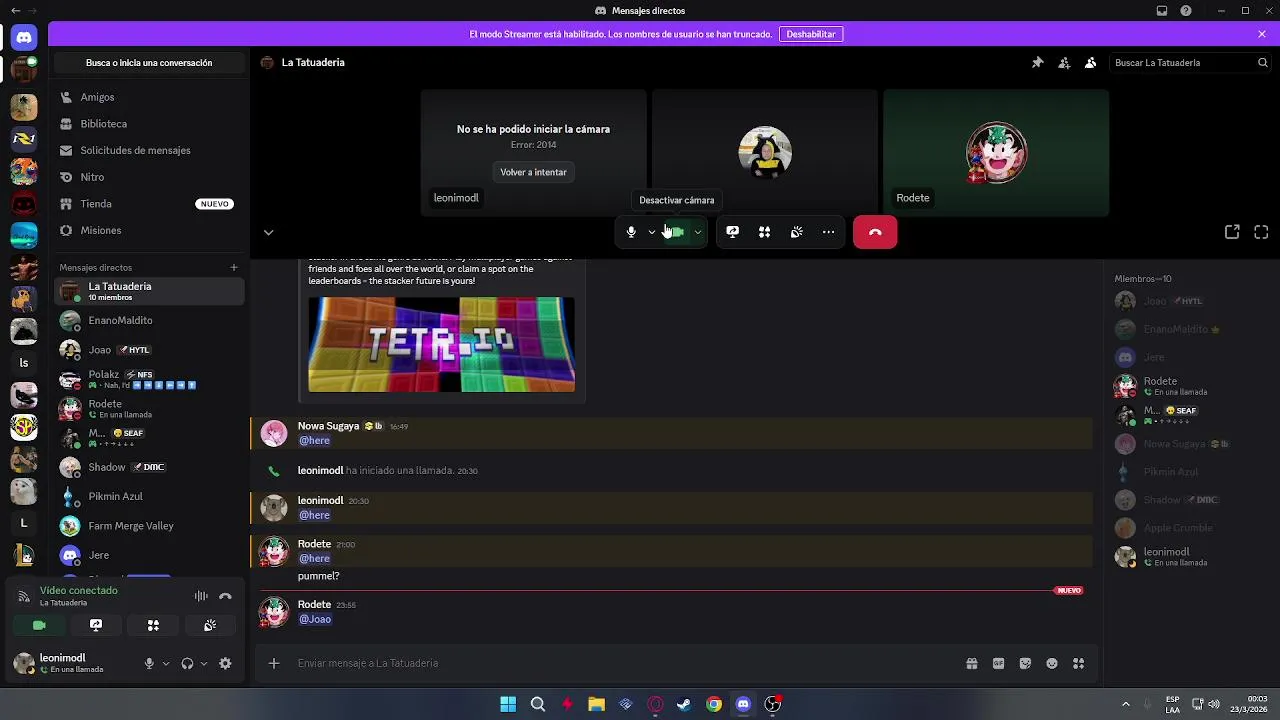Open more call options (three dots)
Screen dimensions: 1280x720
829,232
